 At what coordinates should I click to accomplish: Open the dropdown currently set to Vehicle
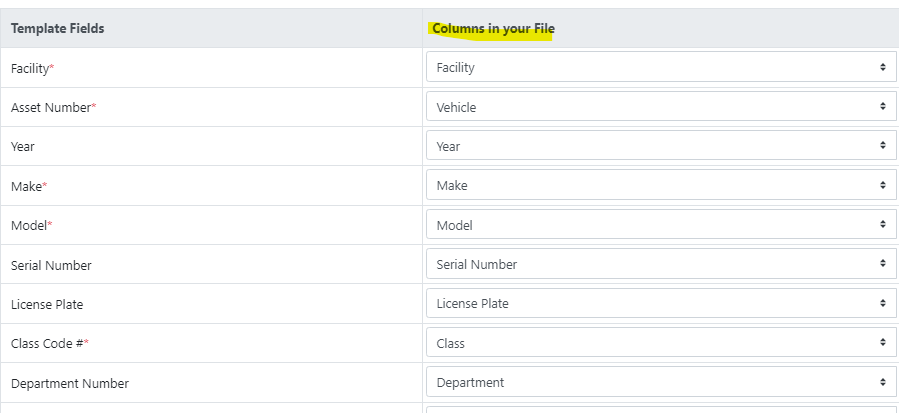pos(660,107)
